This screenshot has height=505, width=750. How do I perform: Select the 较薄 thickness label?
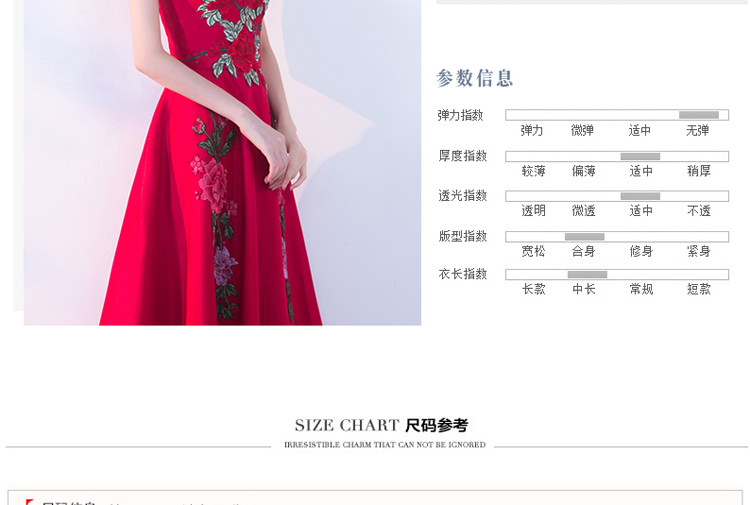point(533,171)
